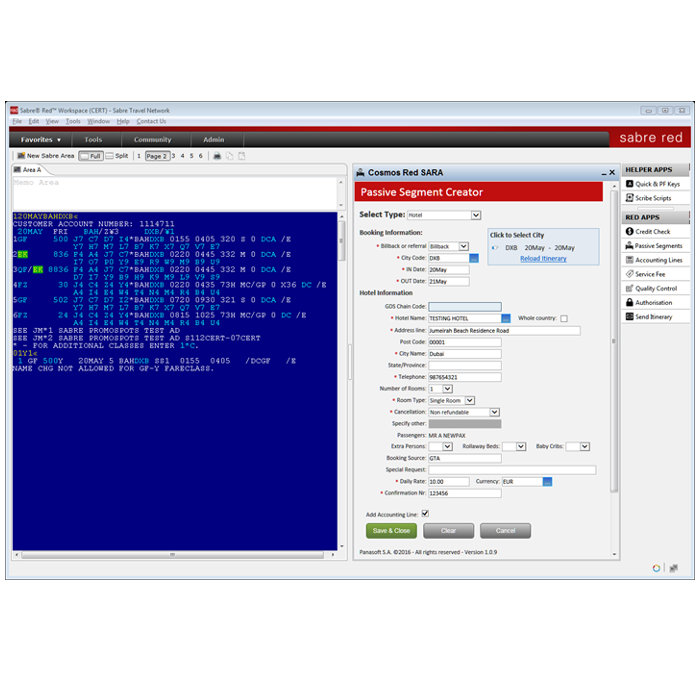This screenshot has width=700, height=700.
Task: Click into the Special Request field
Action: (x=512, y=469)
